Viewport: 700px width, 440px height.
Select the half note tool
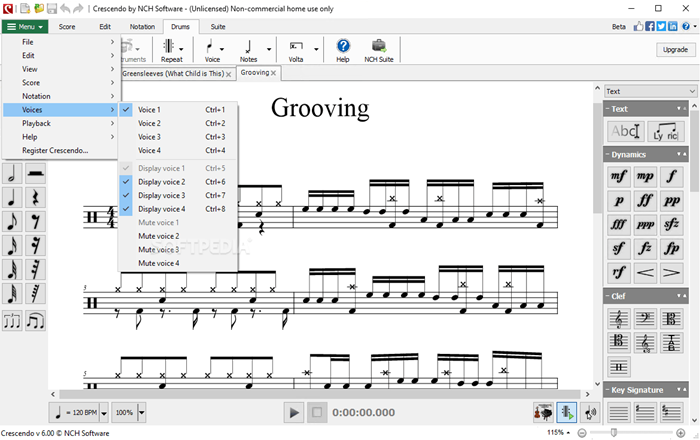coord(12,174)
